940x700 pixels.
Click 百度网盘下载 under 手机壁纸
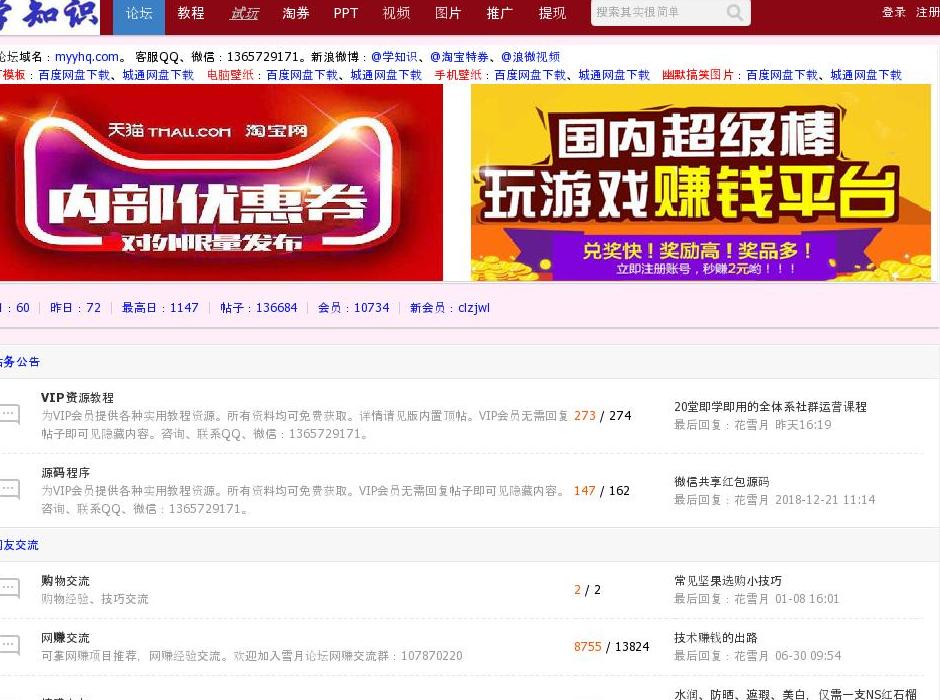click(530, 75)
